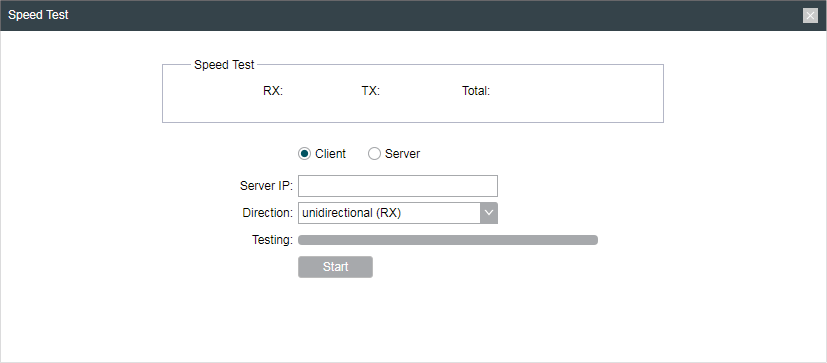Click the Testing progress bar
The image size is (827, 363).
[448, 240]
